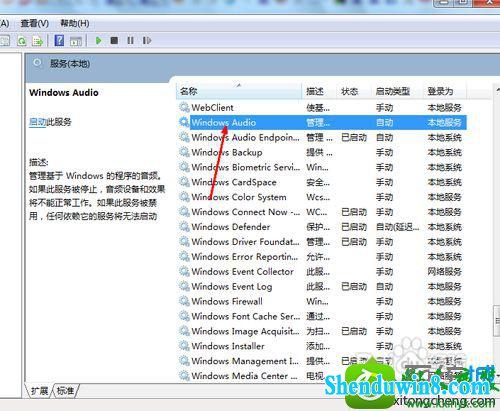Image resolution: width=500 pixels, height=411 pixels.
Task: Click the services list vertical scrollbar thumb
Action: coord(497,321)
